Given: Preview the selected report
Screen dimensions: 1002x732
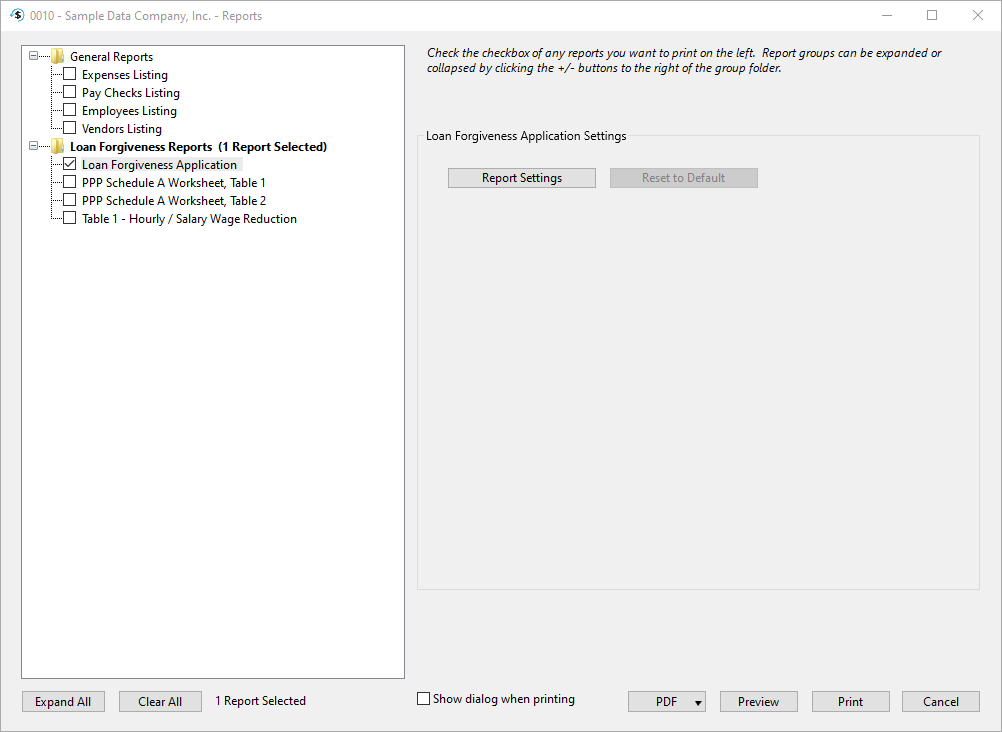Looking at the screenshot, I should coord(758,702).
